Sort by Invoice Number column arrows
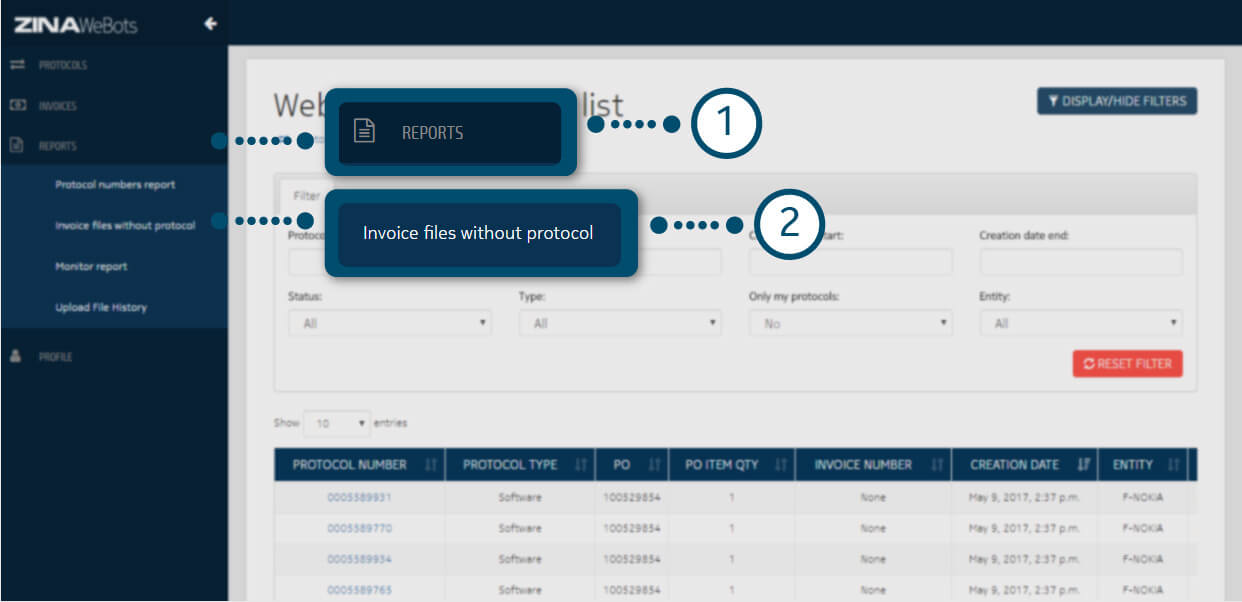The image size is (1242, 602). point(938,465)
